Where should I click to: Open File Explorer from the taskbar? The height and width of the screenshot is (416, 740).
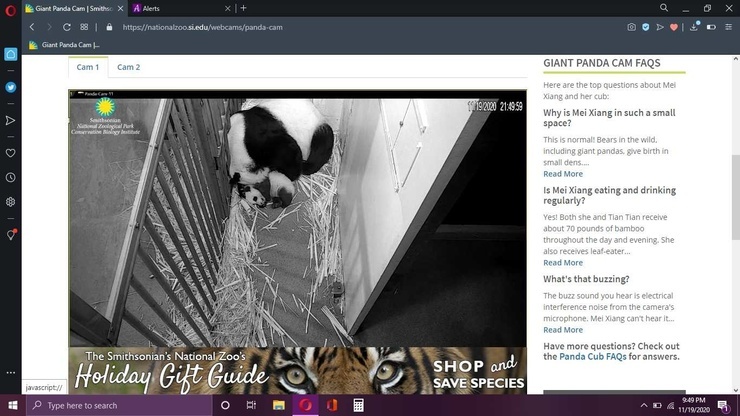pyautogui.click(x=278, y=405)
